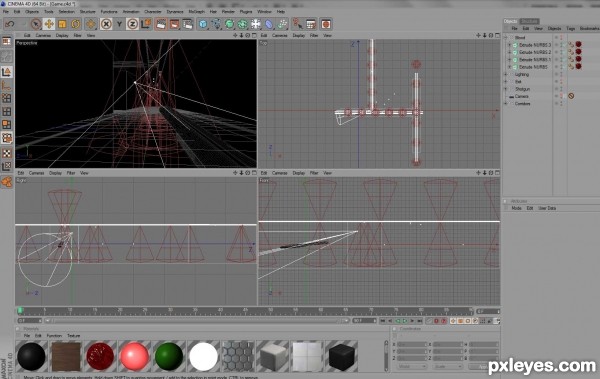Activate the Rotate tool
Viewport: 600px width, 379px height.
[75, 24]
